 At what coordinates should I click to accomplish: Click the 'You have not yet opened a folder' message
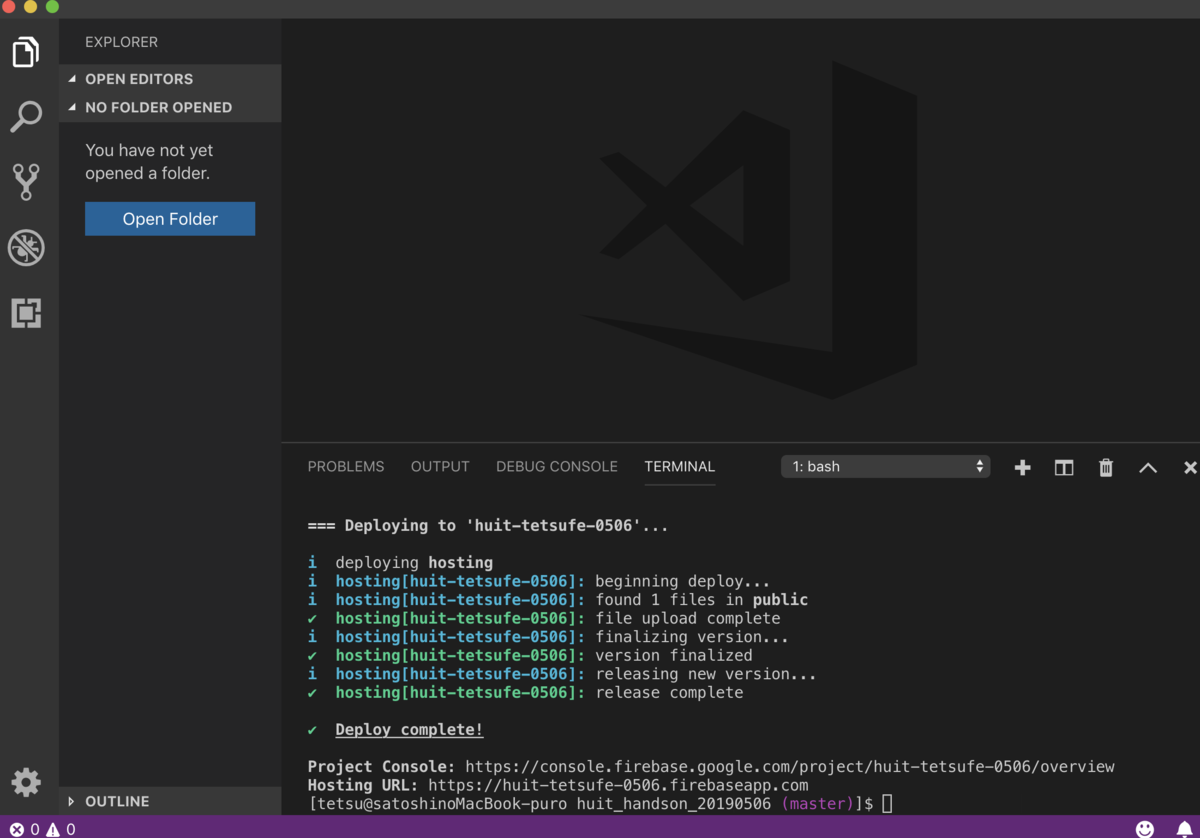[x=149, y=162]
